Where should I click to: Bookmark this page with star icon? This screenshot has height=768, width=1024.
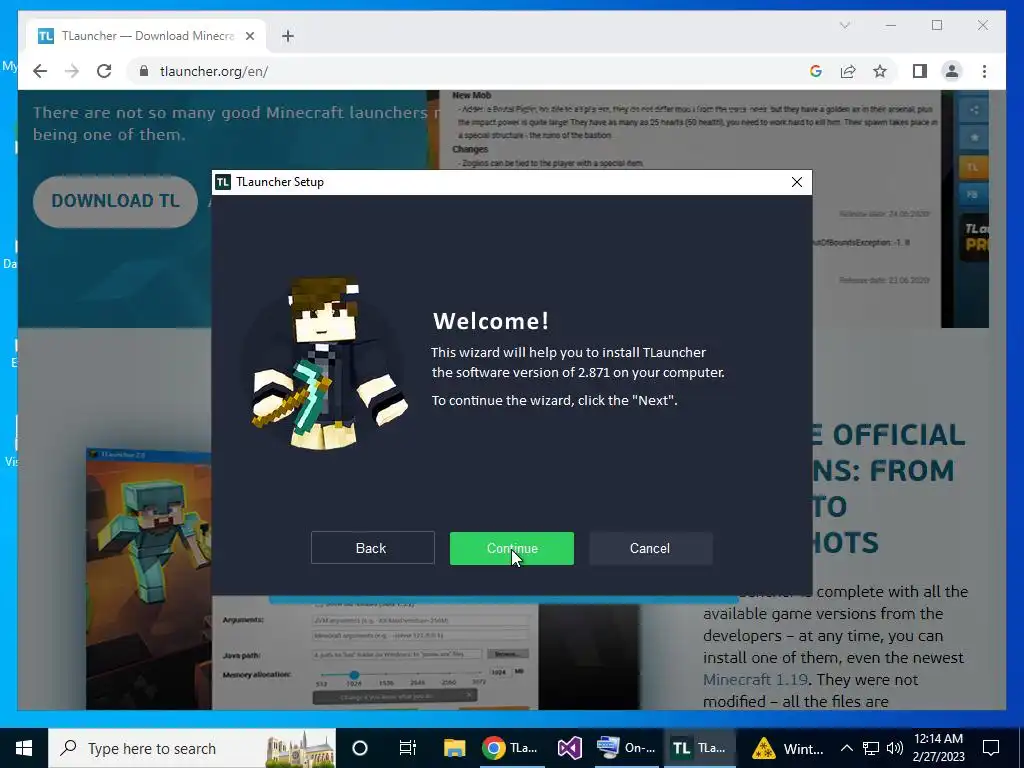click(x=880, y=71)
